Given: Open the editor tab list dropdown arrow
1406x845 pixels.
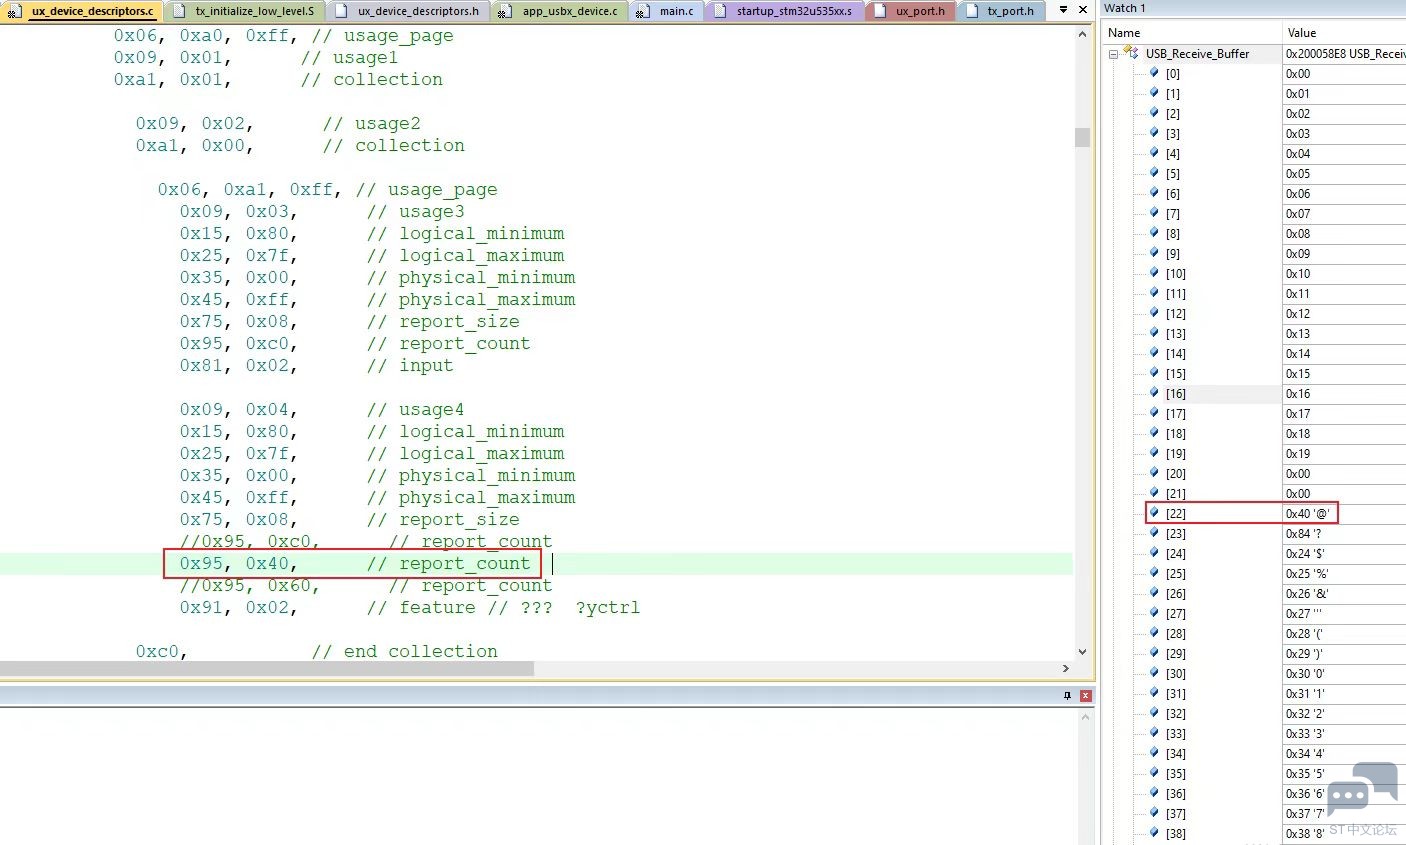Looking at the screenshot, I should coord(1063,10).
